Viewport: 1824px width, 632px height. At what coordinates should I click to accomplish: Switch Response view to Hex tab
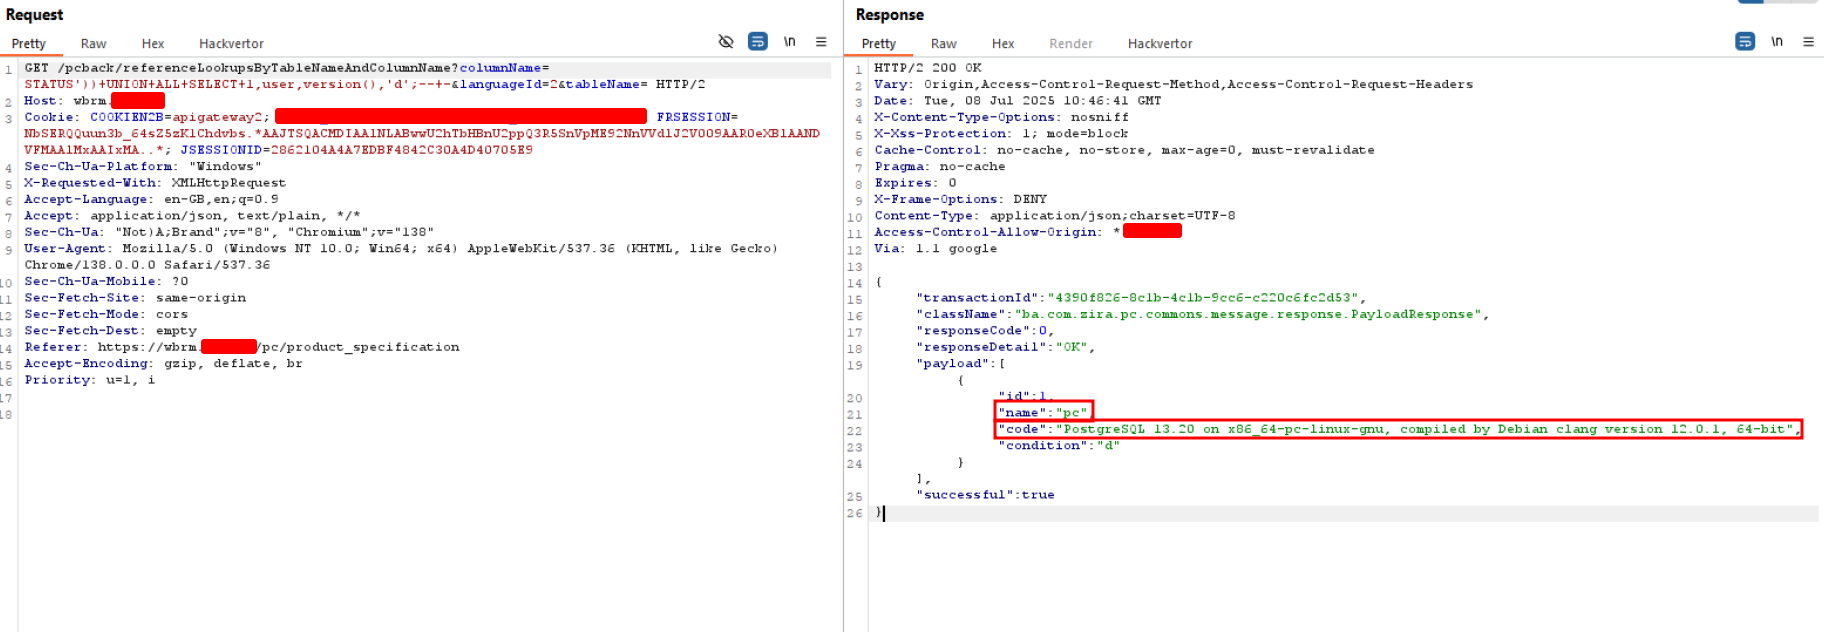tap(1002, 44)
